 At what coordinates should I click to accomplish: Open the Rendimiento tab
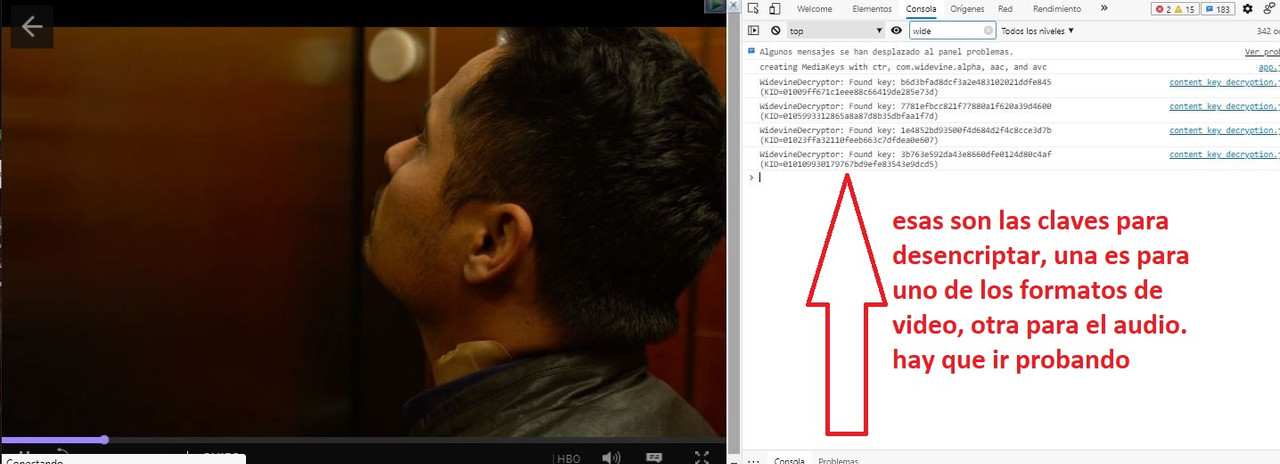tap(1056, 9)
